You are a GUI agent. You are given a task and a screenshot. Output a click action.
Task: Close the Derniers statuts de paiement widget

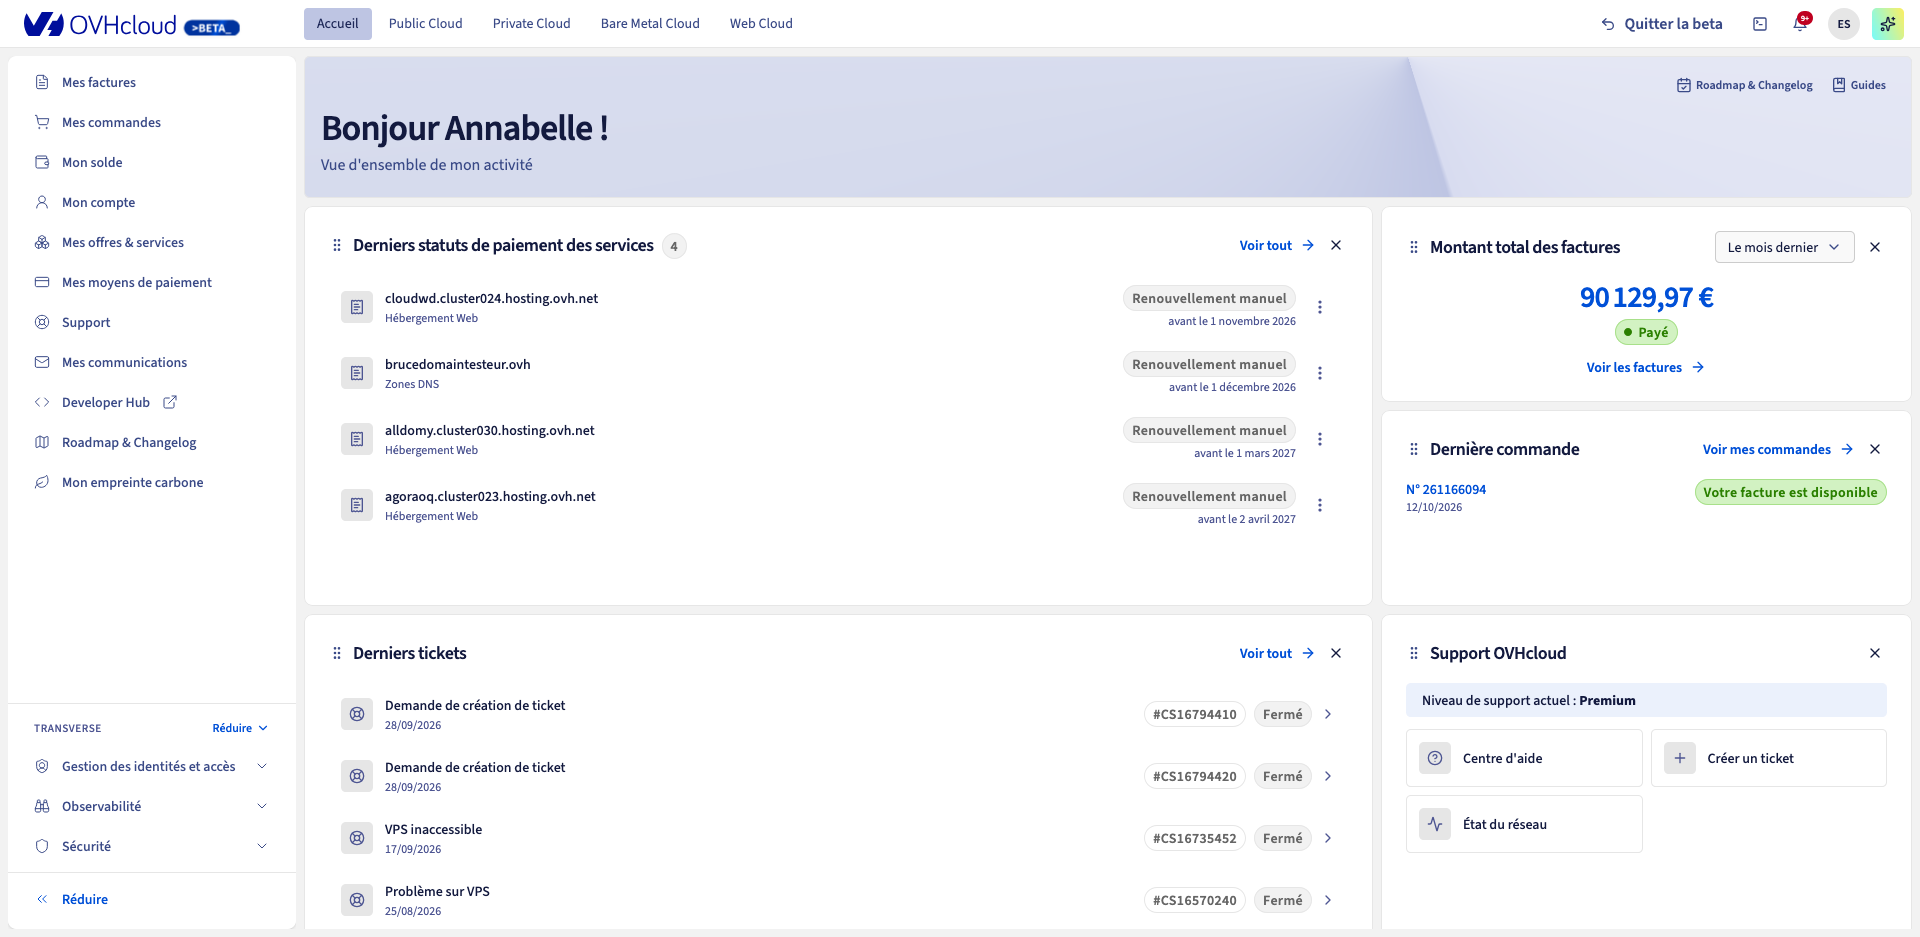pyautogui.click(x=1336, y=245)
